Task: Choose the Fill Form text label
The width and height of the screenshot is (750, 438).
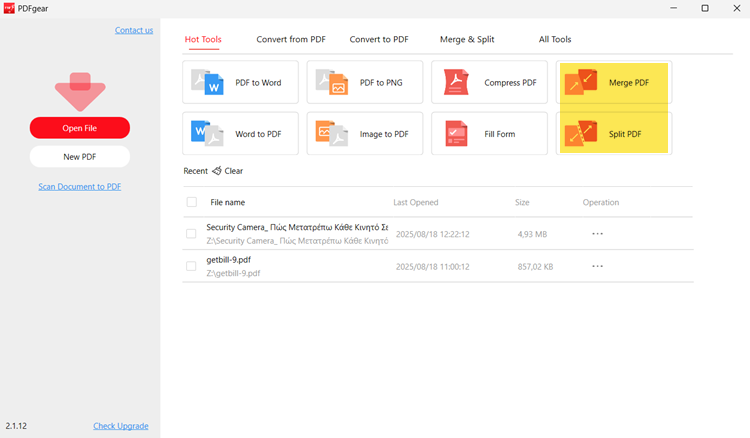Action: pos(499,134)
